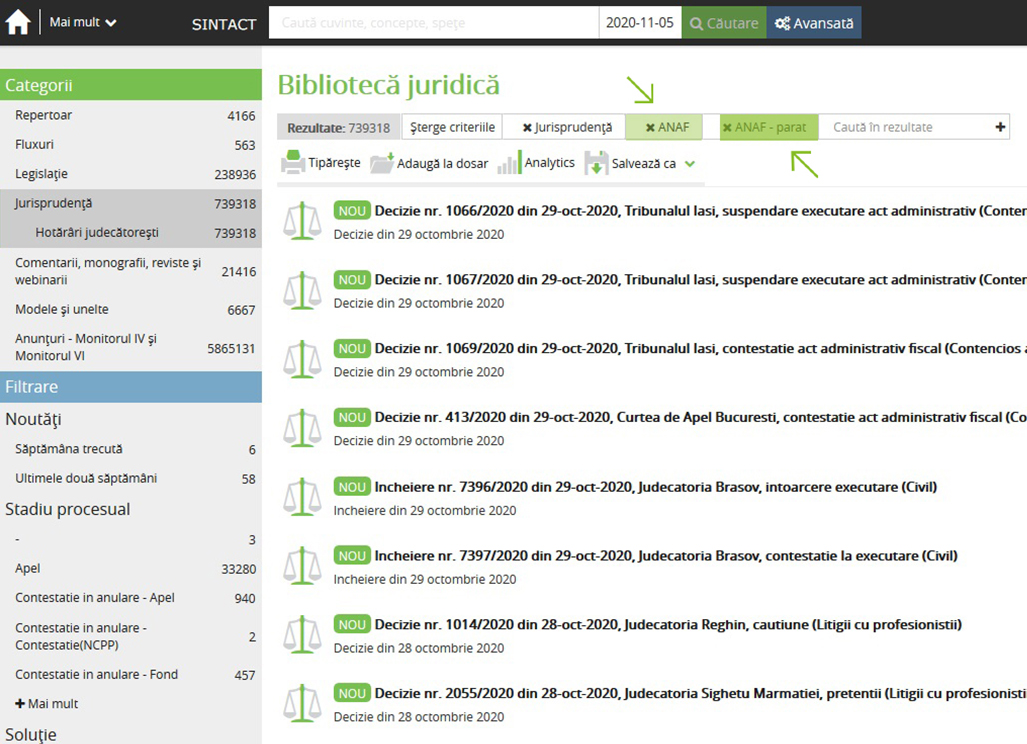The width and height of the screenshot is (1027, 744).
Task: Click scales icon of Decizie nr. 1066/2020
Action: click(x=302, y=221)
